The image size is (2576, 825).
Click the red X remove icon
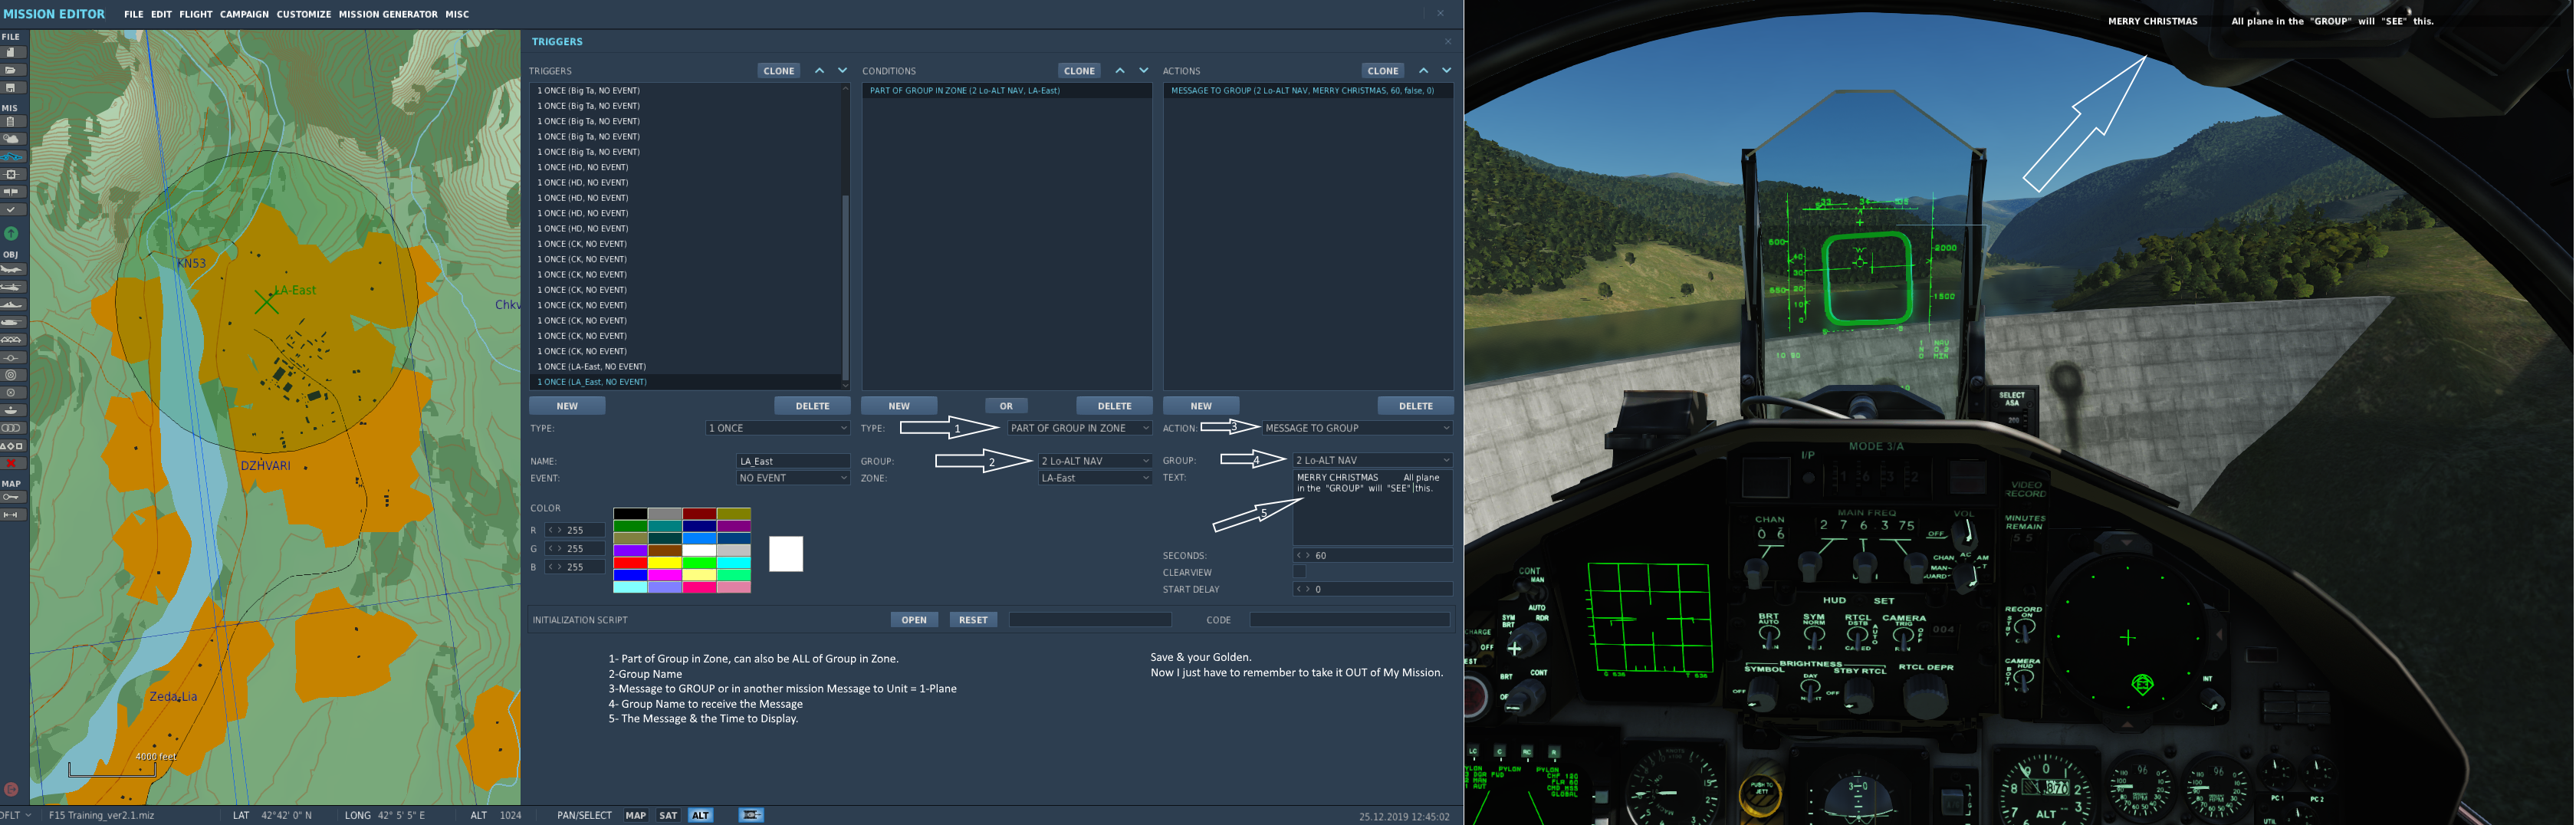point(12,463)
